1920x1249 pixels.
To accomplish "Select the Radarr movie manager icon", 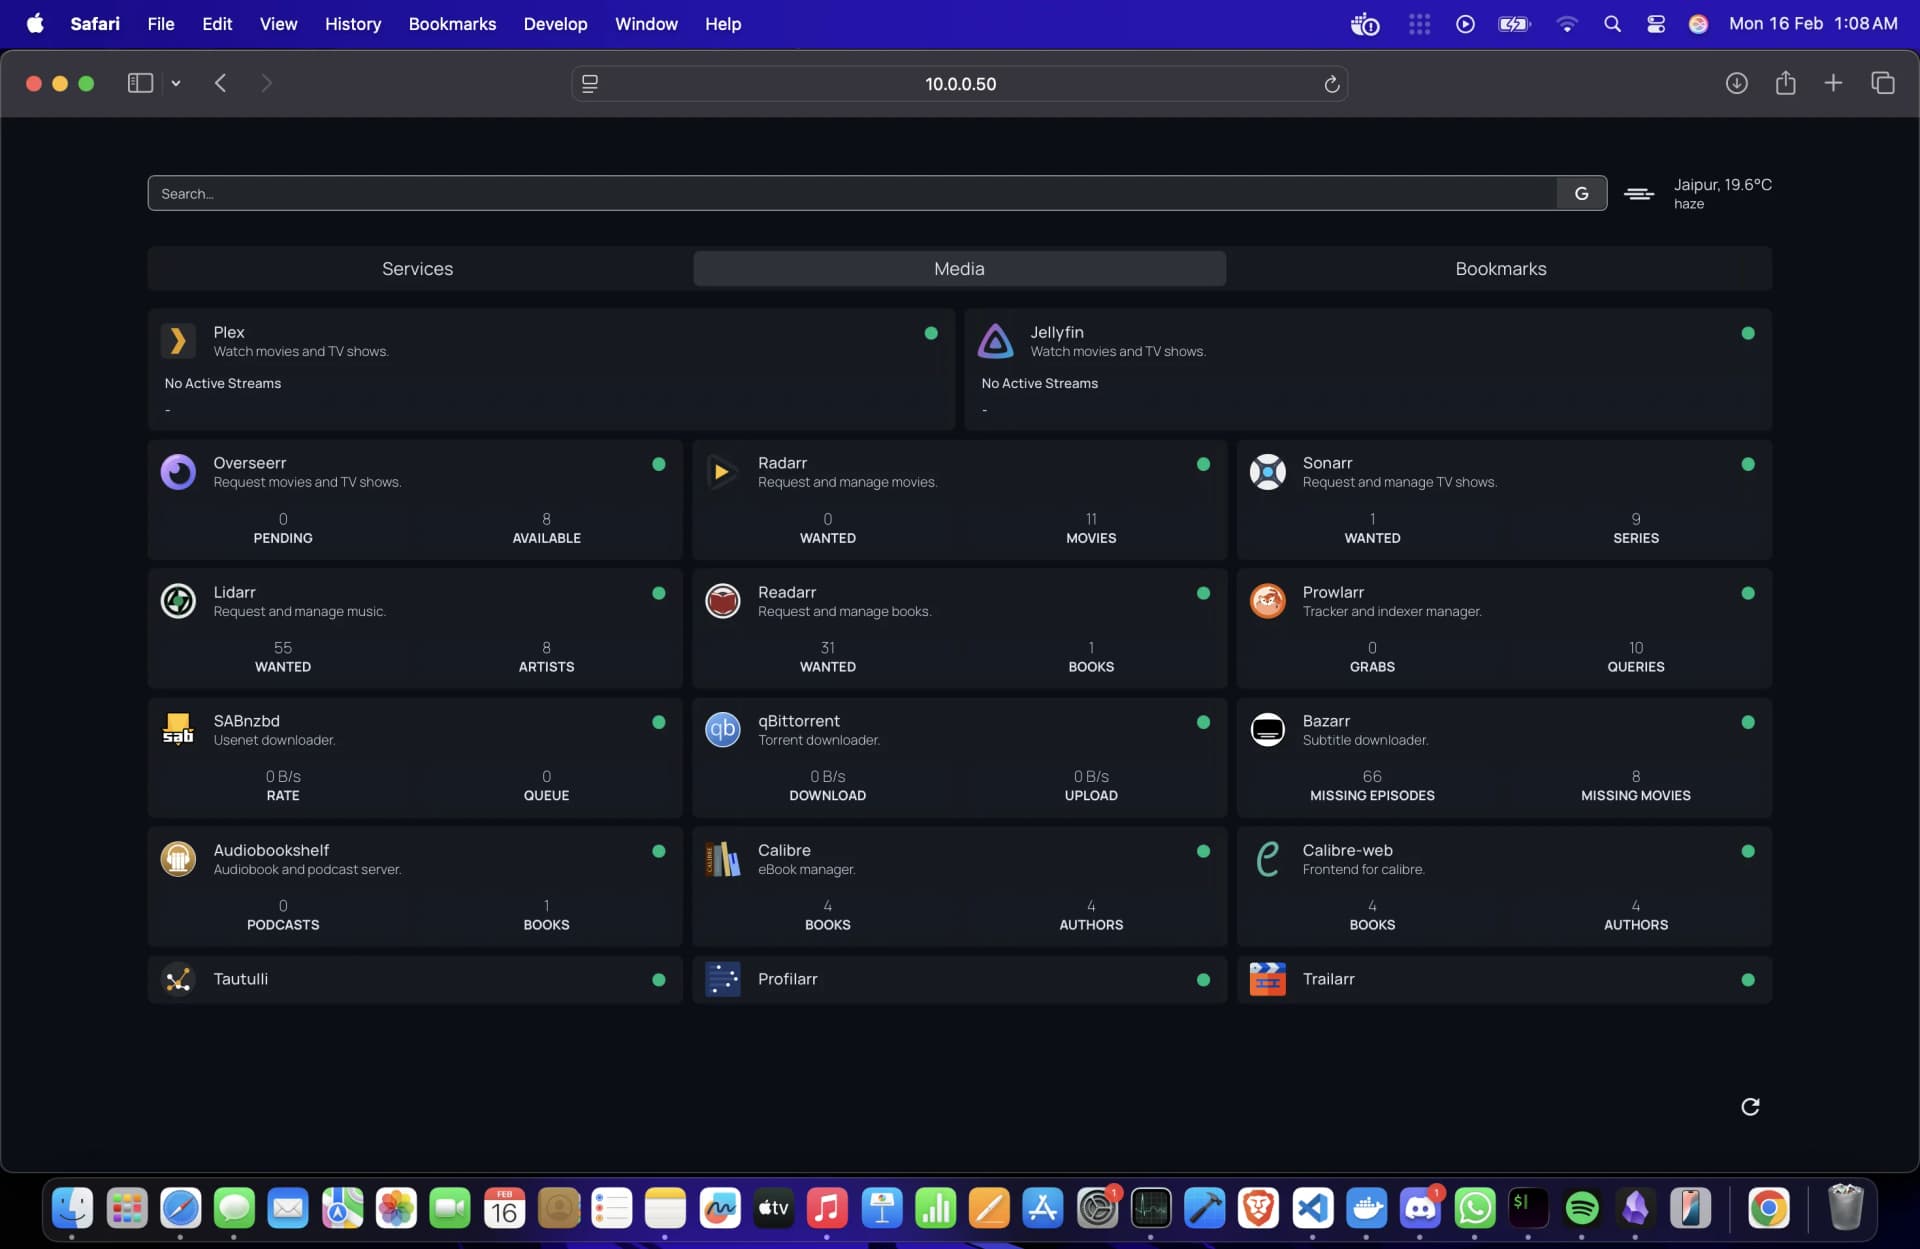I will click(x=722, y=472).
